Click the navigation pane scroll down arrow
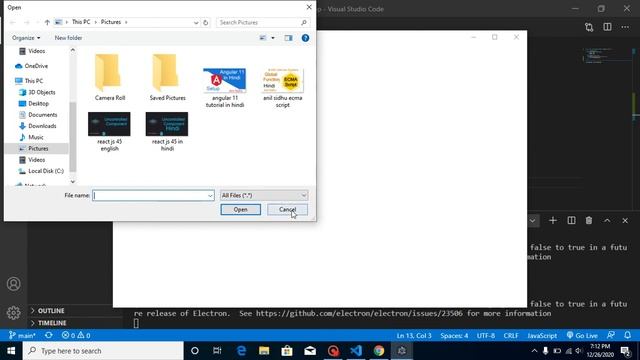This screenshot has height=360, width=640. point(73,182)
